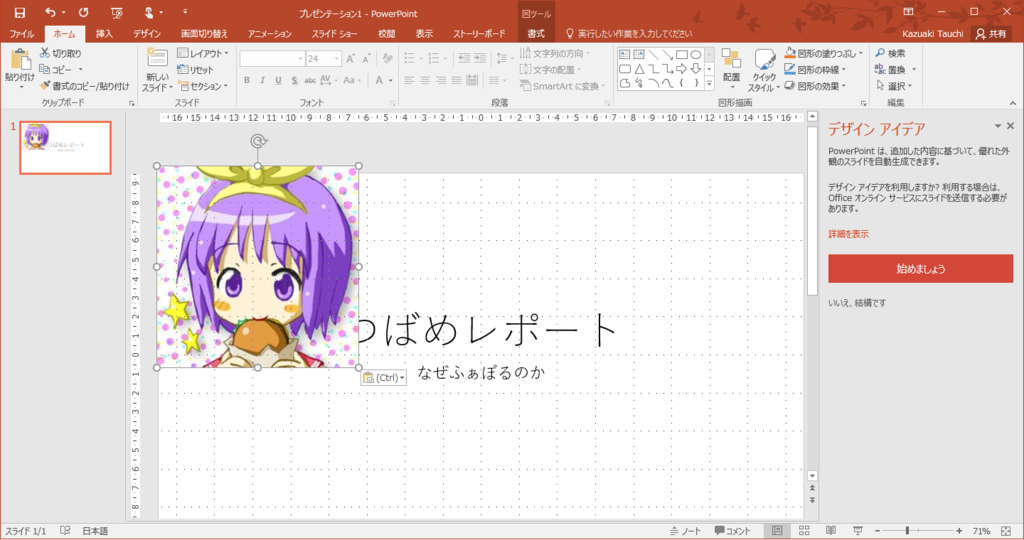
Task: Select the text box shape in gallery
Action: click(625, 55)
